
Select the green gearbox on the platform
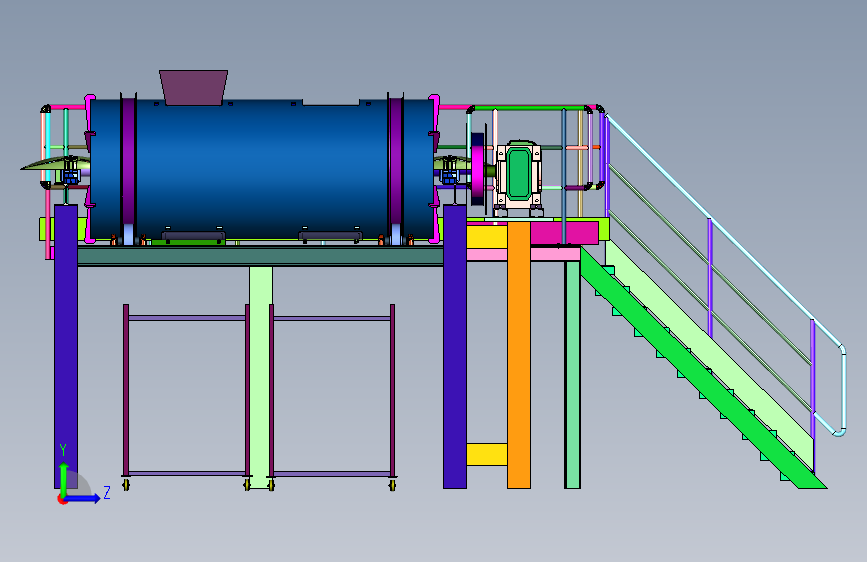519,173
